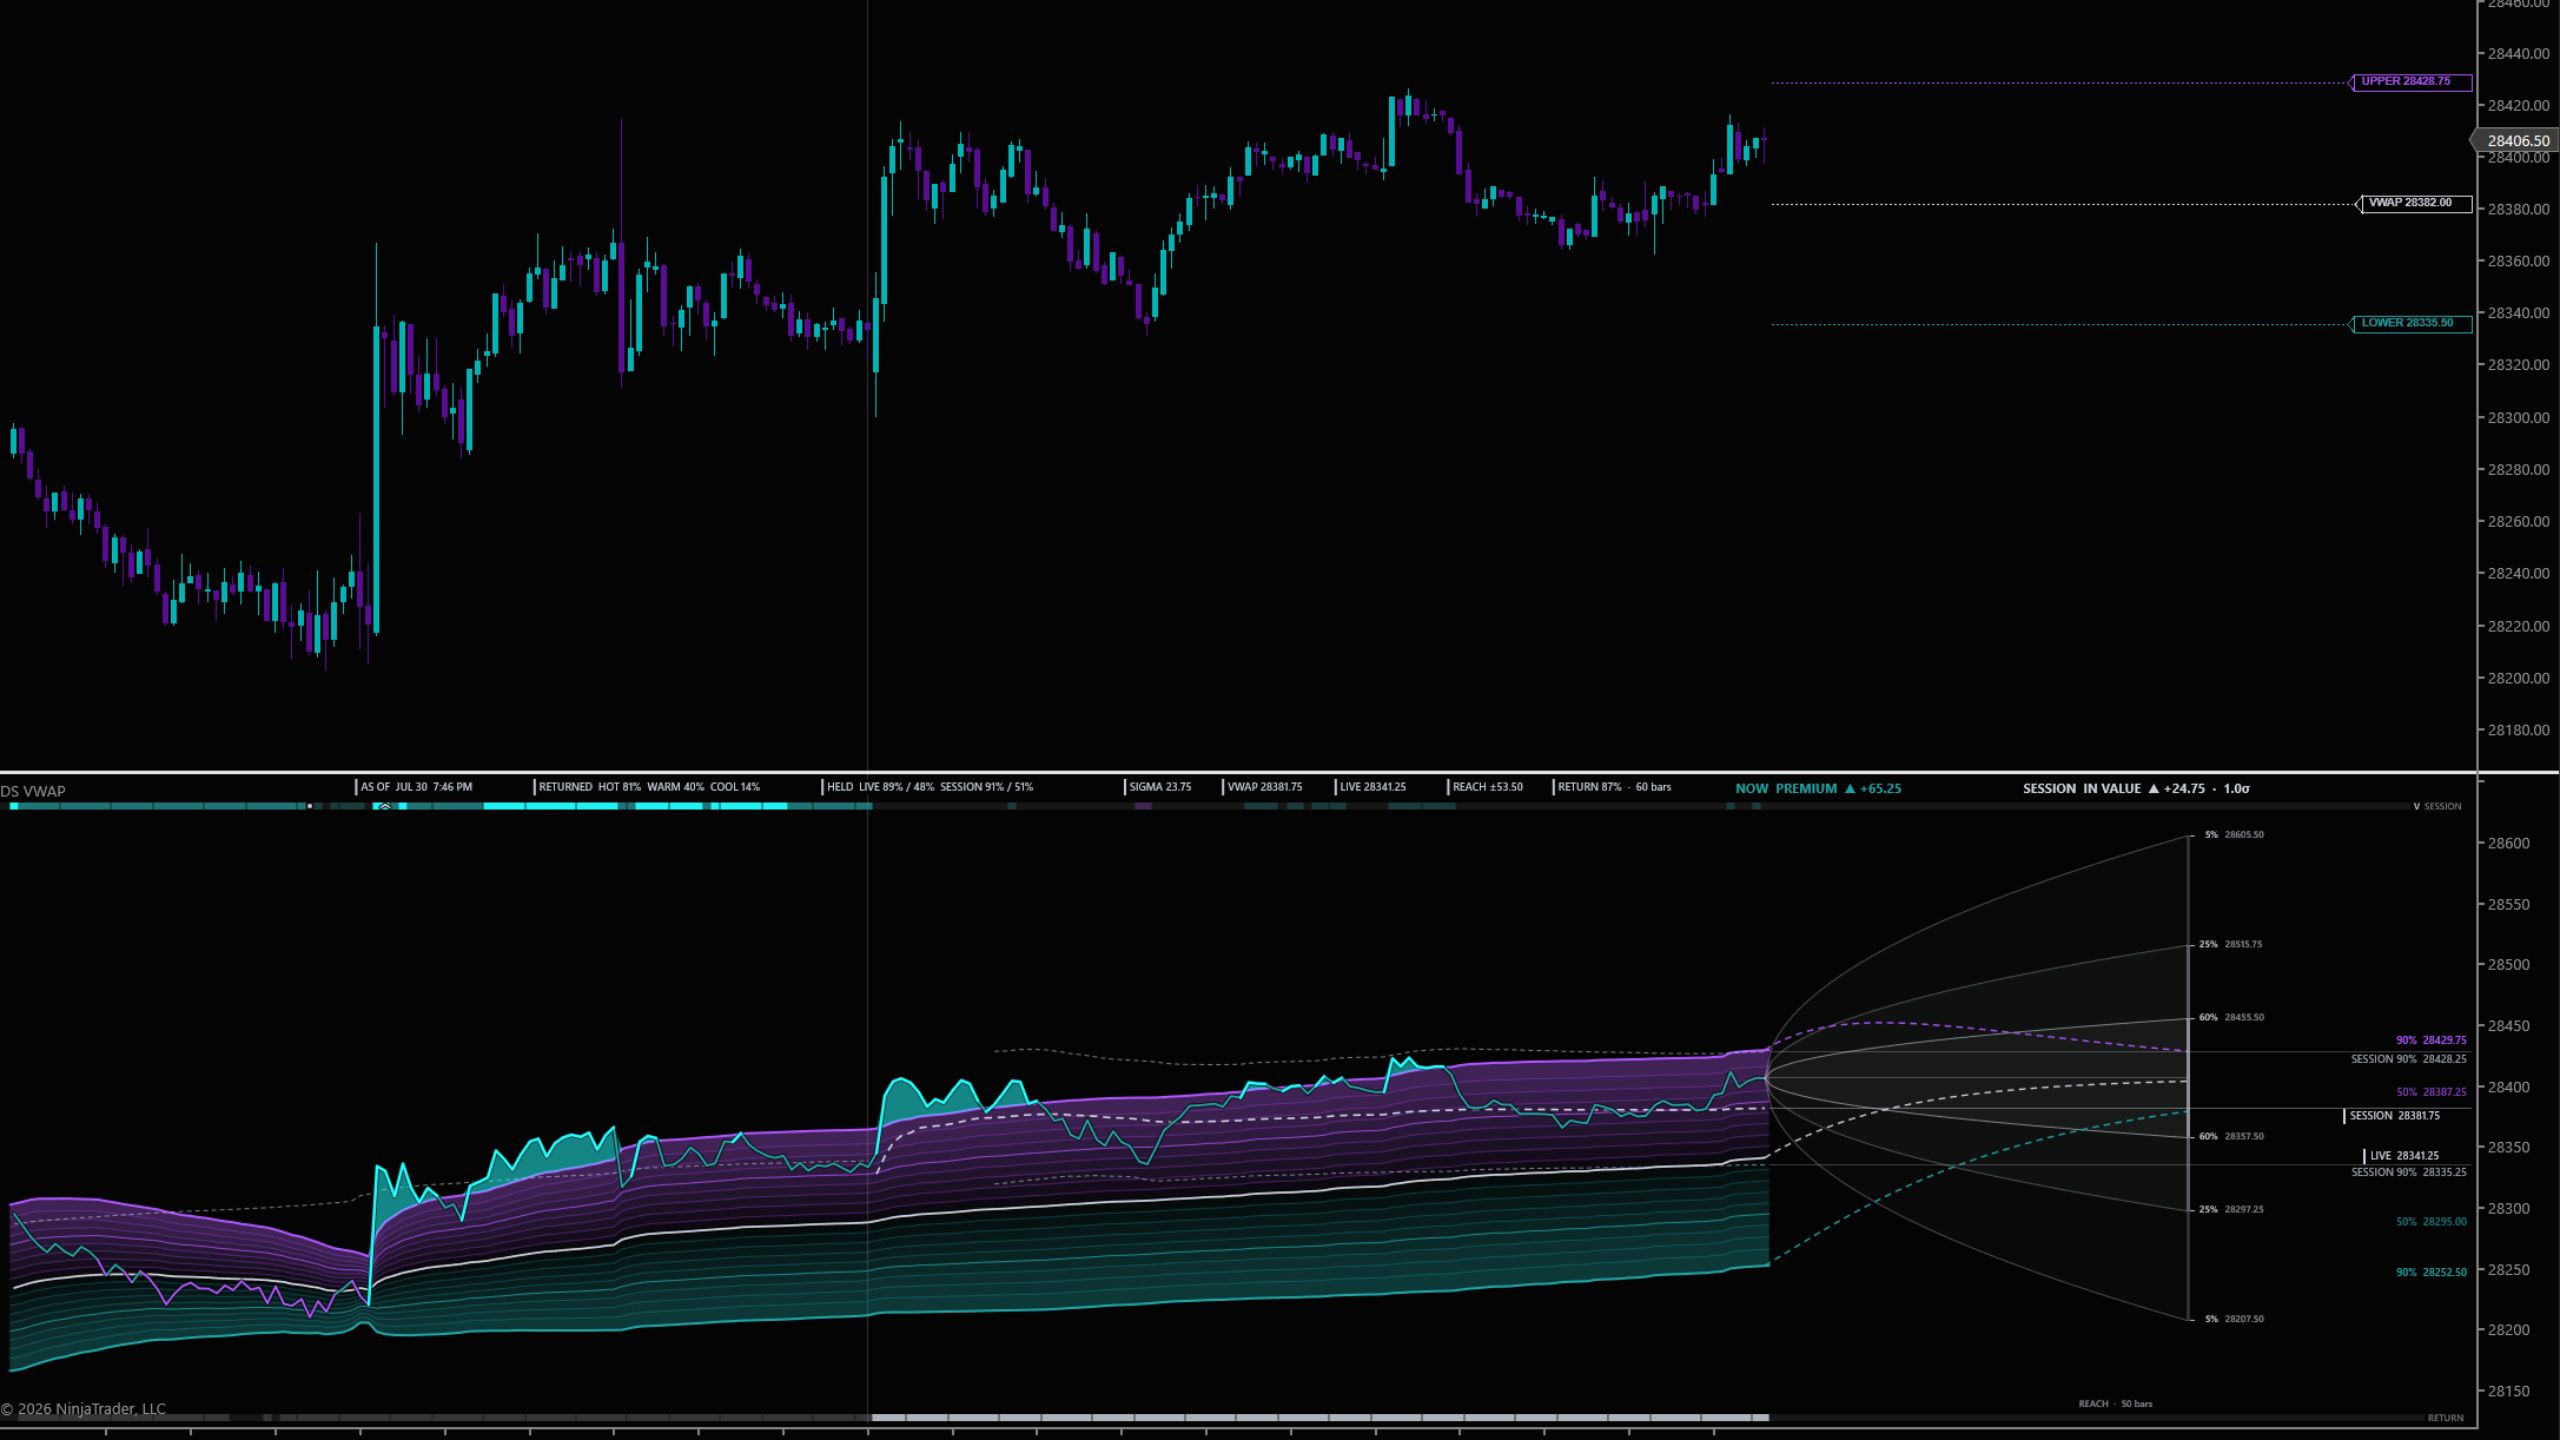Click the 60% 28357.50 cone label

point(2231,1136)
